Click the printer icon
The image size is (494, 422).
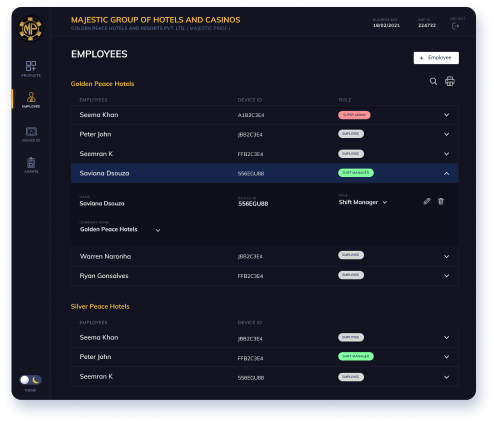pyautogui.click(x=450, y=81)
